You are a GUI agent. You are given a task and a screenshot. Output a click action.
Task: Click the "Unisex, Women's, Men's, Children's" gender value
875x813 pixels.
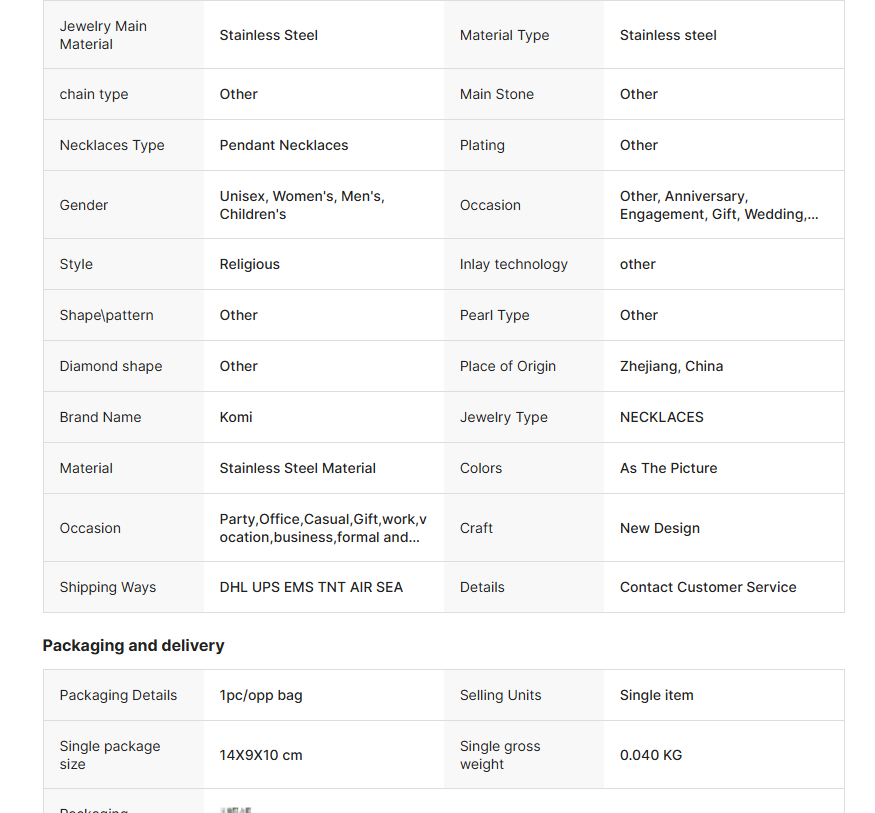(x=302, y=205)
